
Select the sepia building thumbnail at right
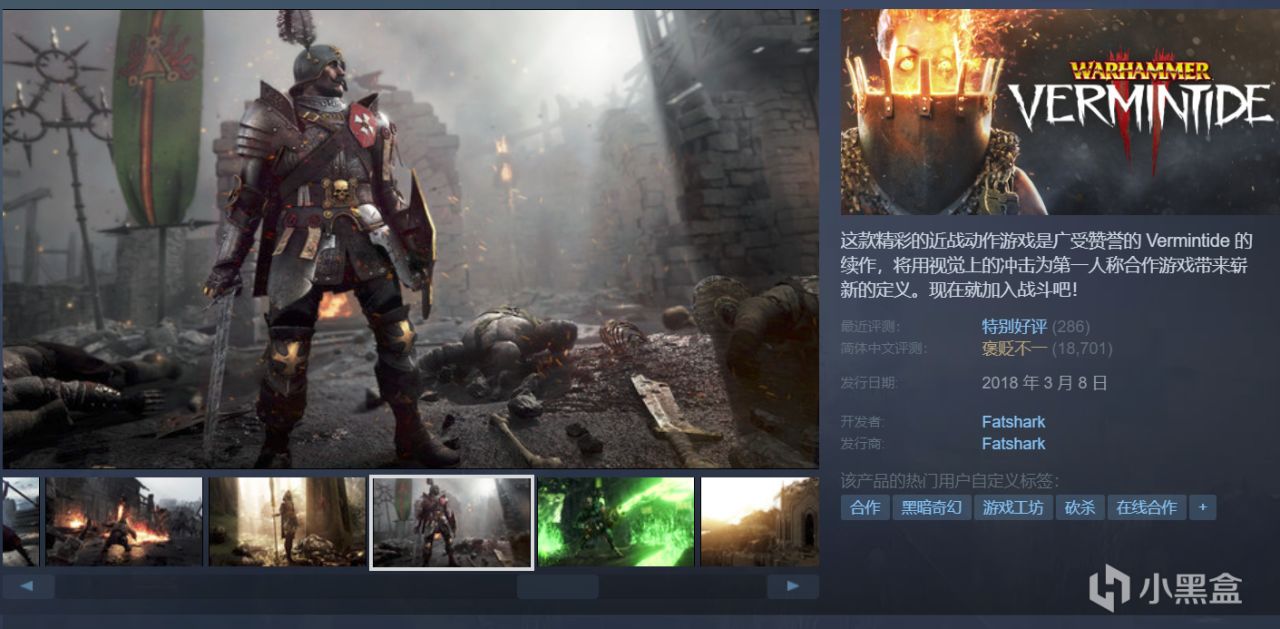[760, 522]
